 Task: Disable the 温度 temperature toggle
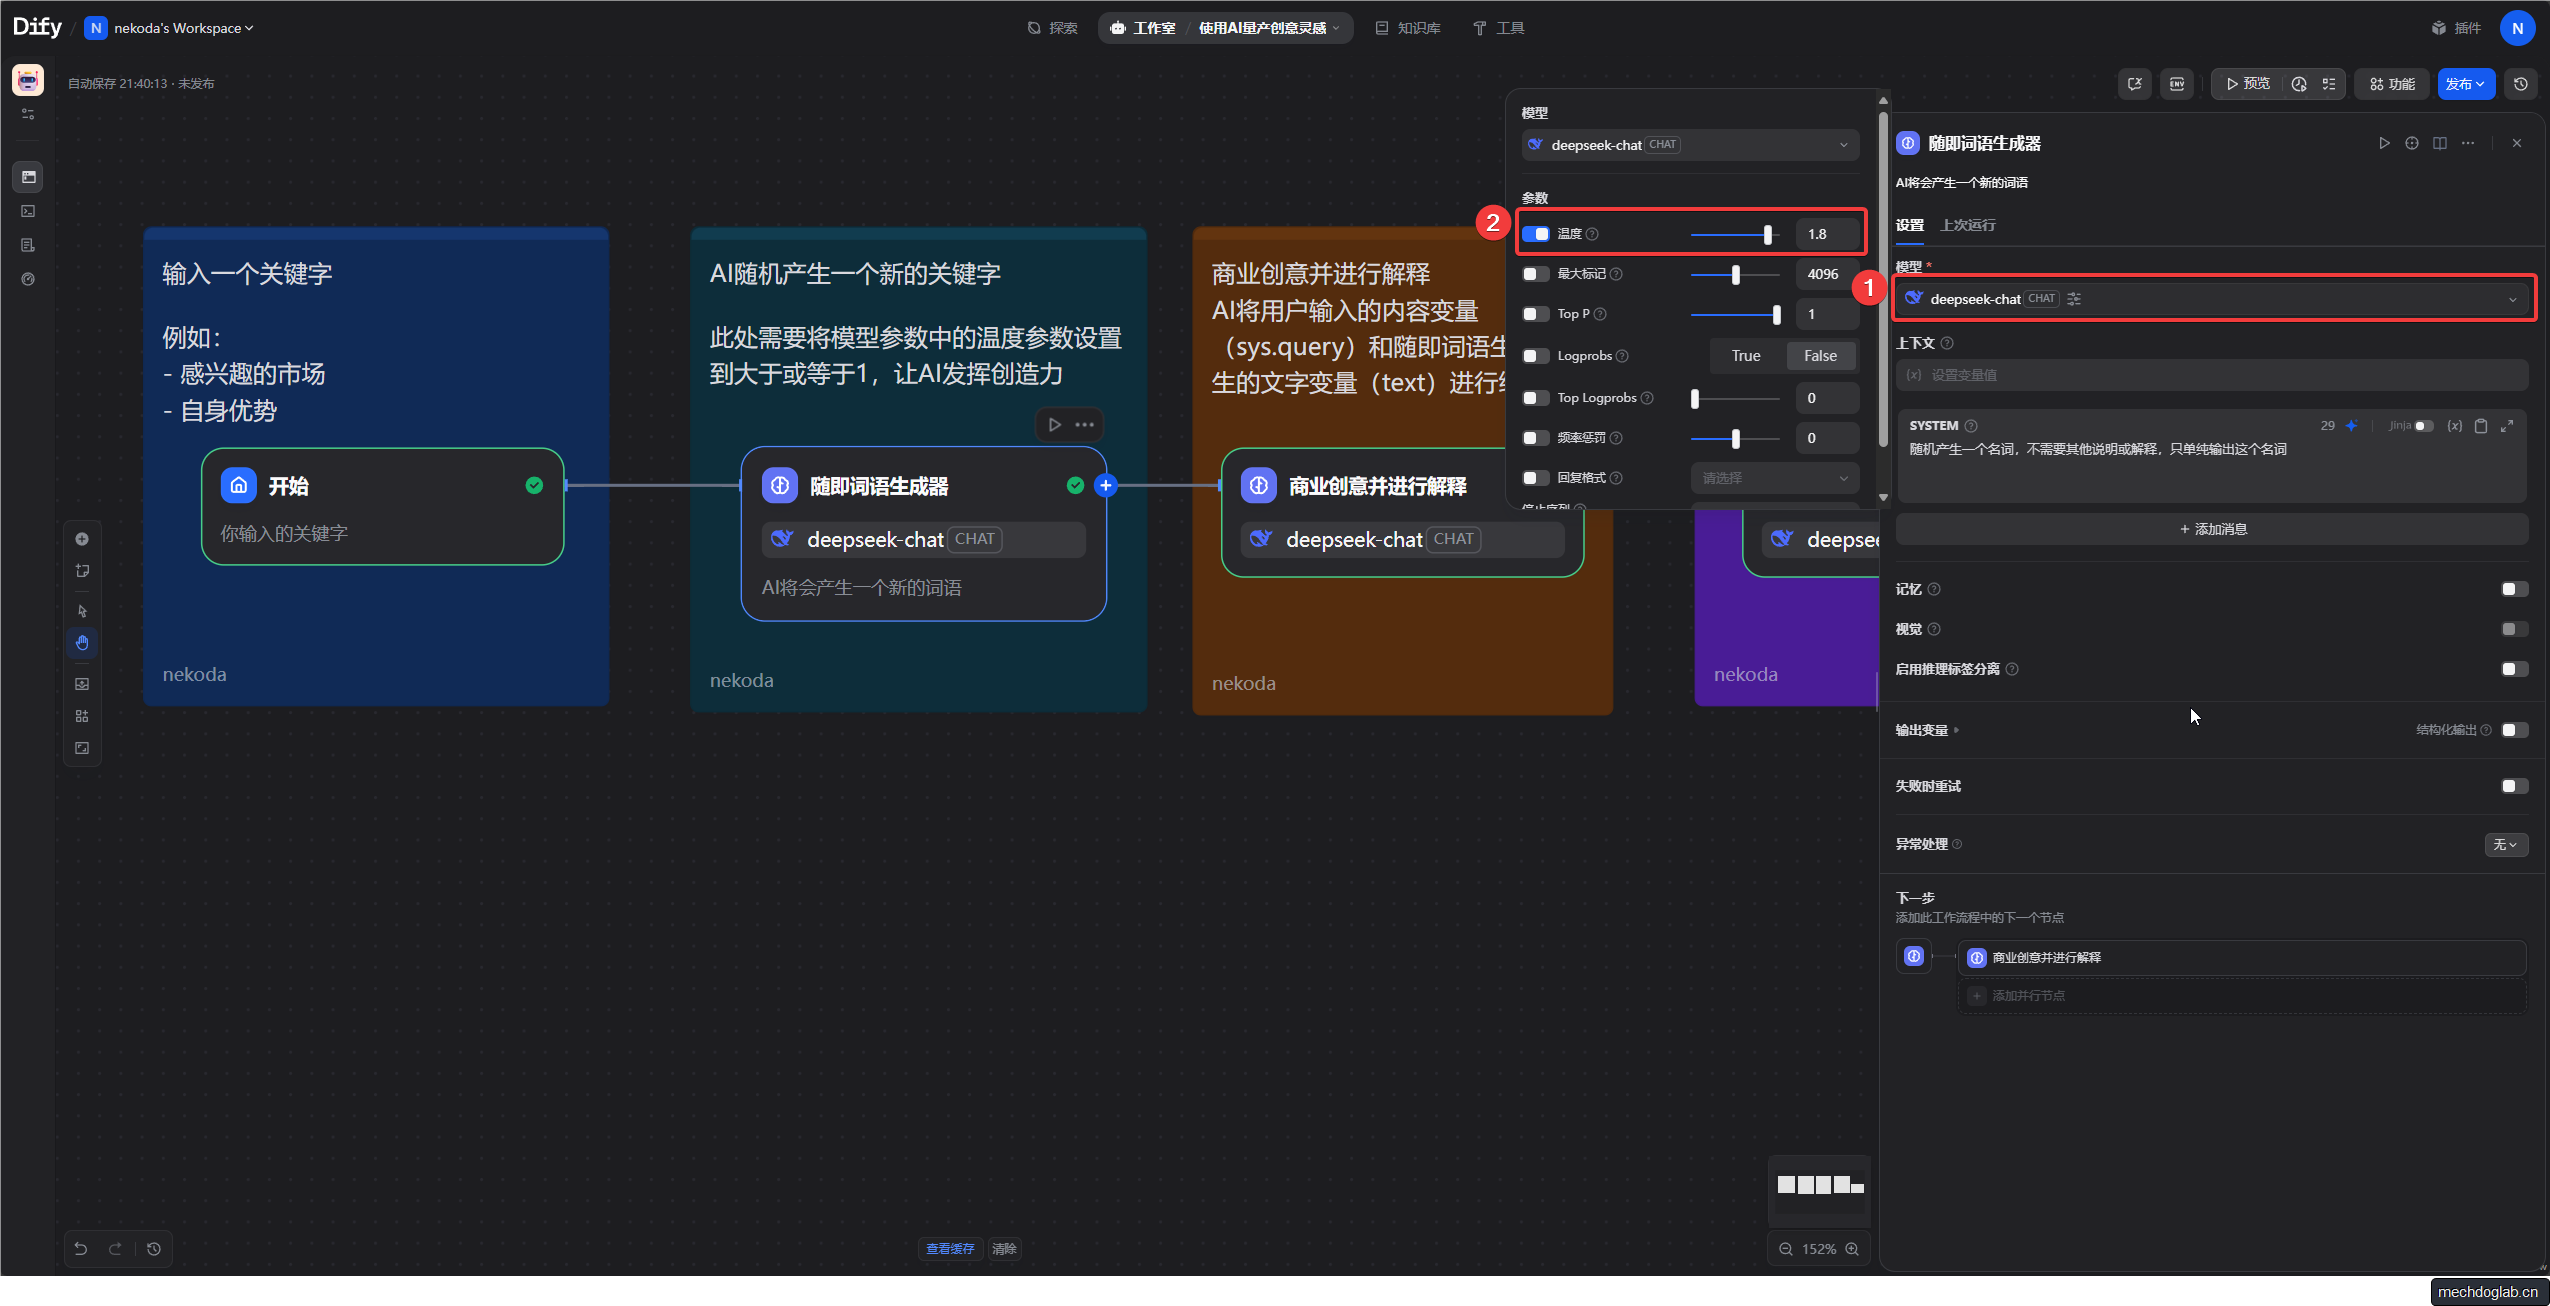1536,234
